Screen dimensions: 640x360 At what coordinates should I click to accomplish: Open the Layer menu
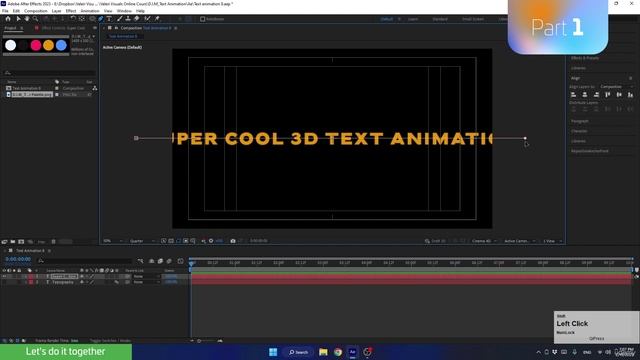tap(57, 11)
